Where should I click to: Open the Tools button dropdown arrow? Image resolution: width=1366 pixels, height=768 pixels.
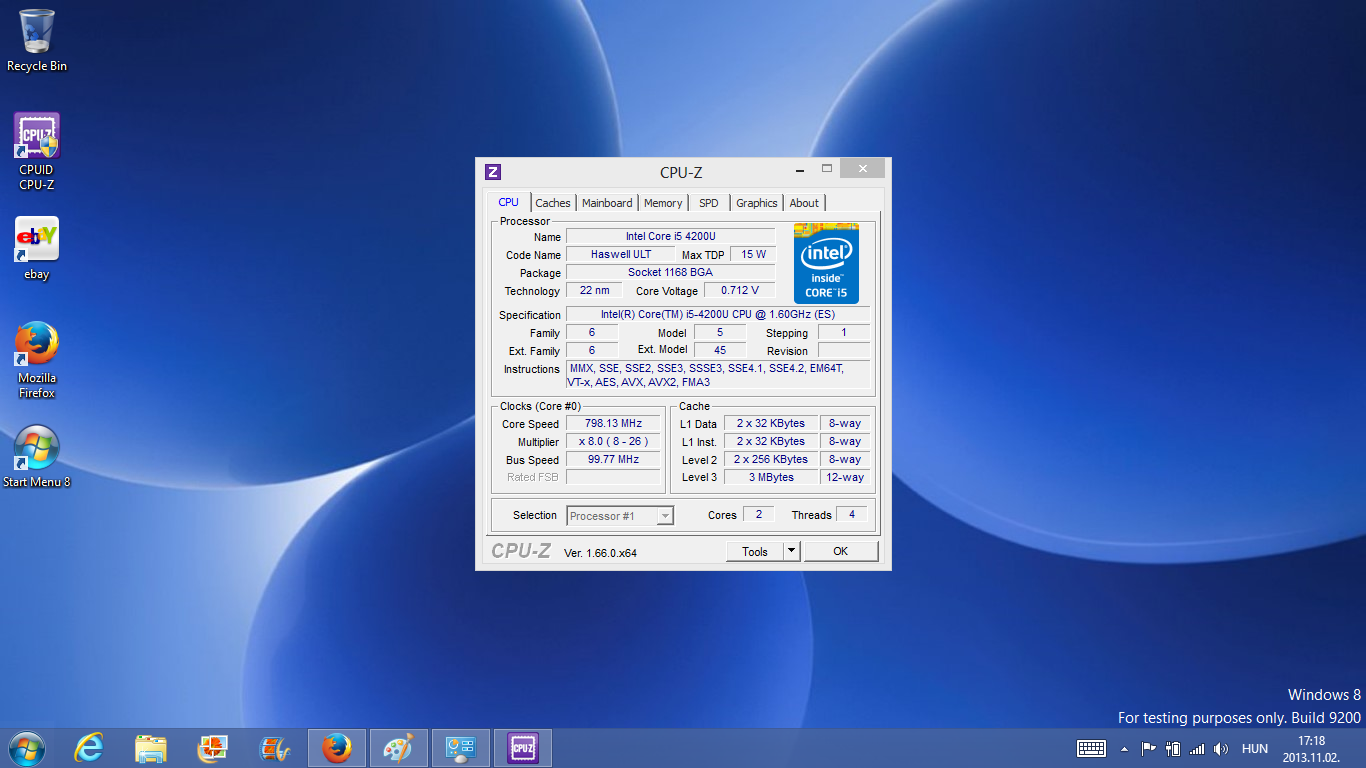tap(791, 551)
